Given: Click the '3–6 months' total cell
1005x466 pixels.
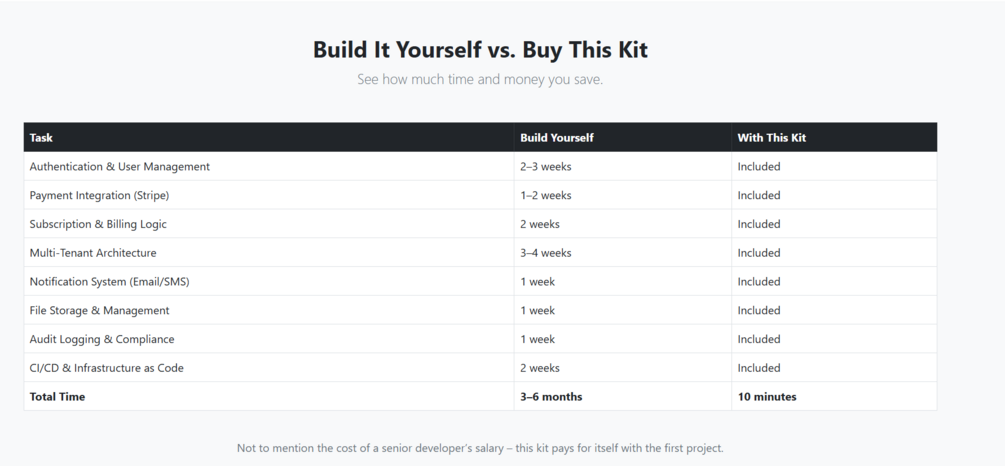Looking at the screenshot, I should (x=551, y=397).
